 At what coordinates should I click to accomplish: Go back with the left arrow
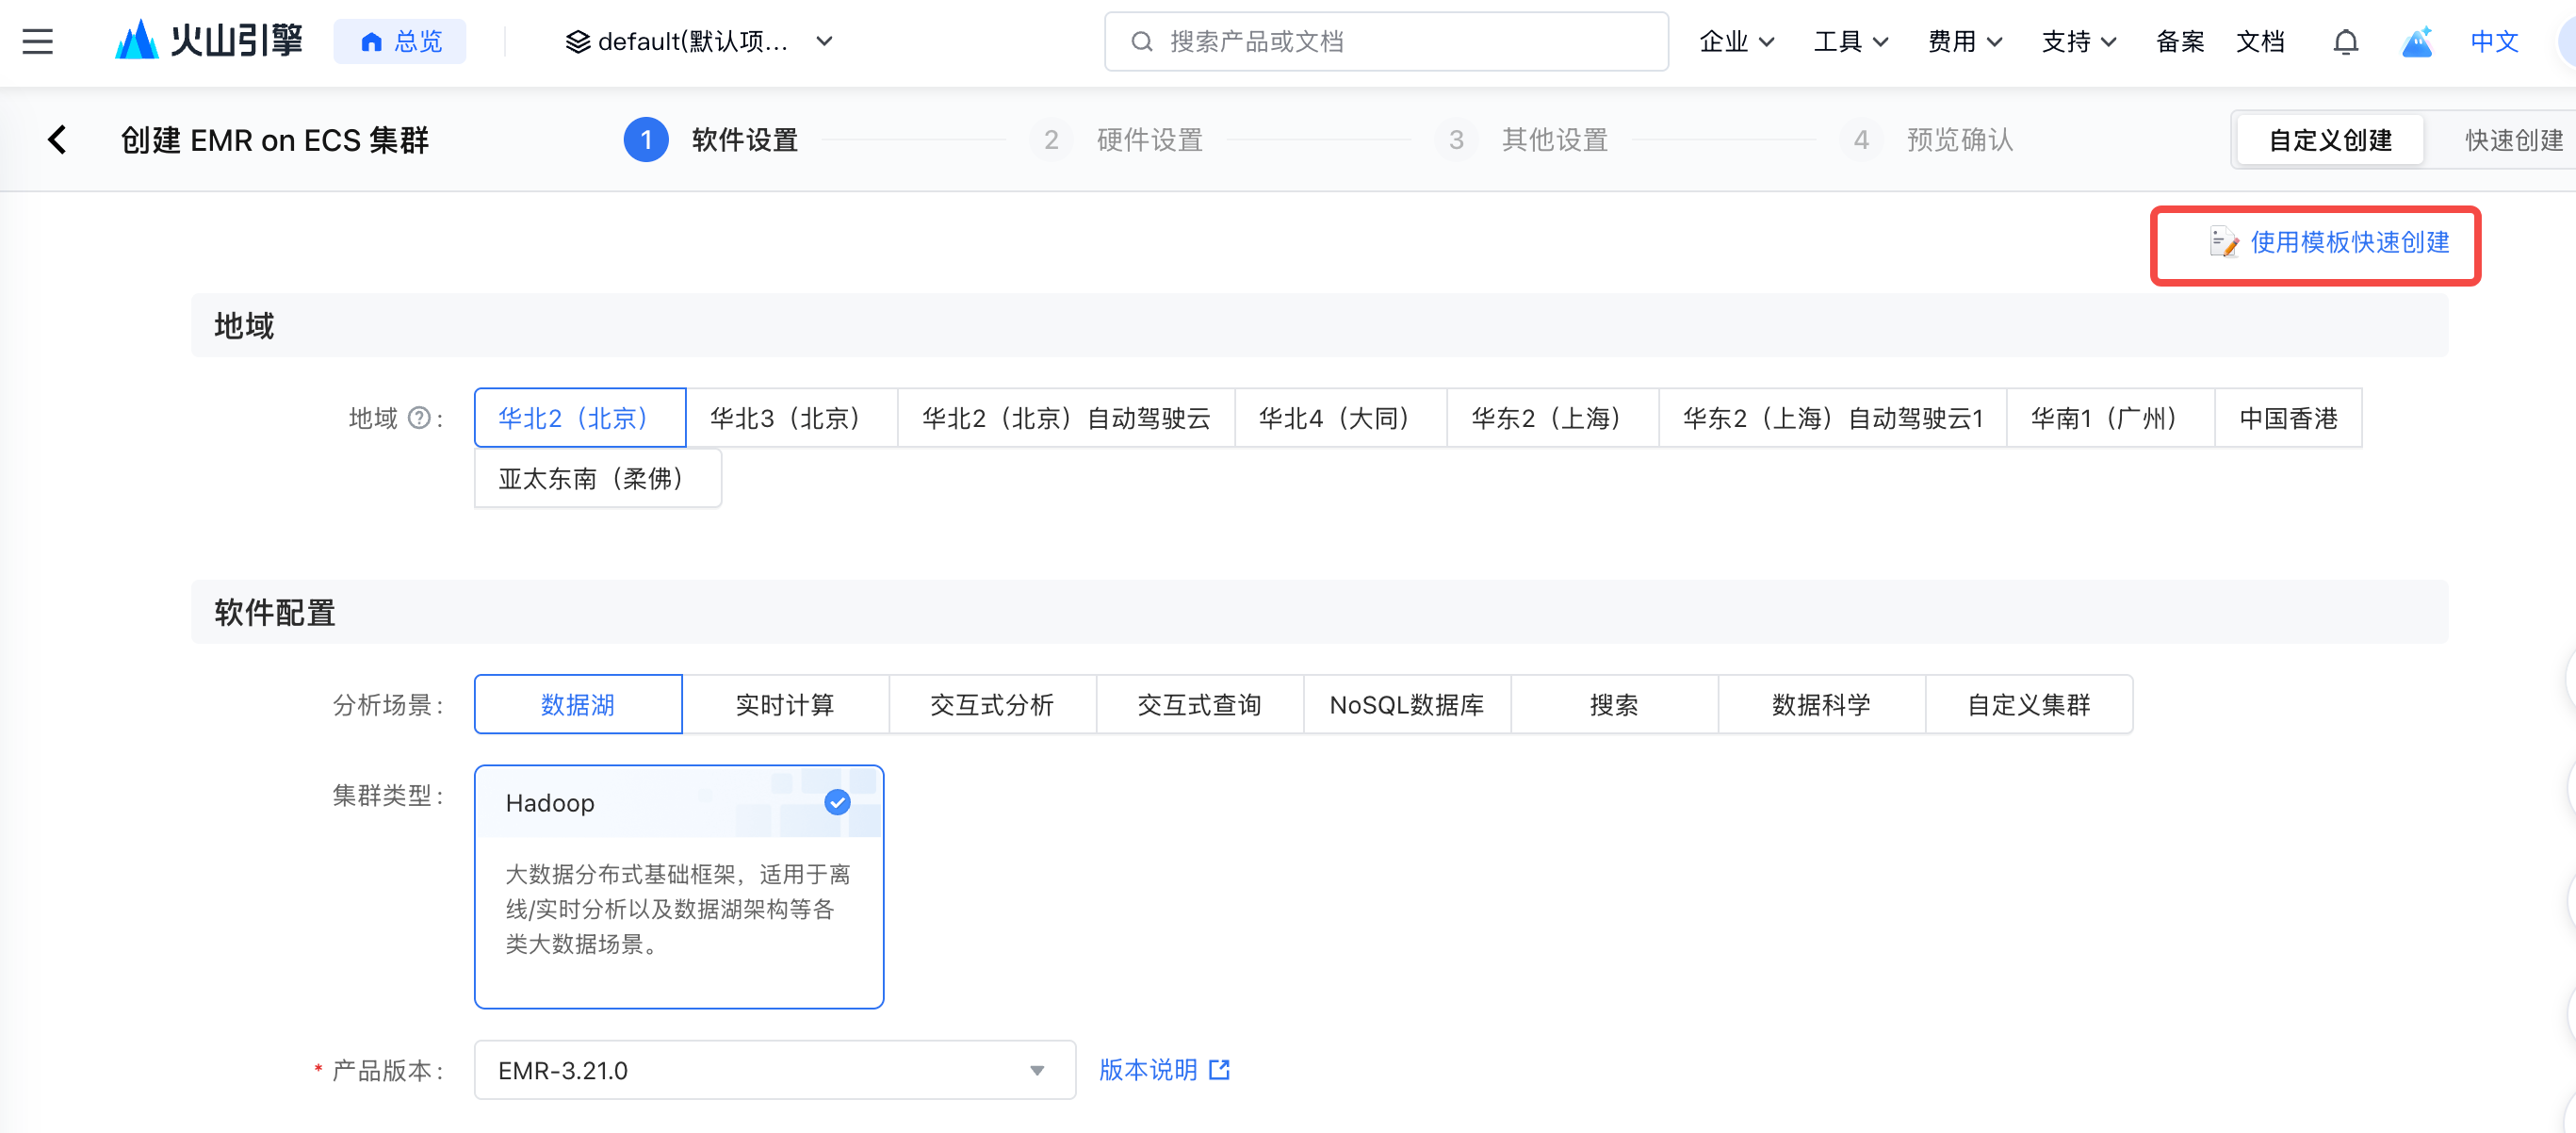[58, 139]
